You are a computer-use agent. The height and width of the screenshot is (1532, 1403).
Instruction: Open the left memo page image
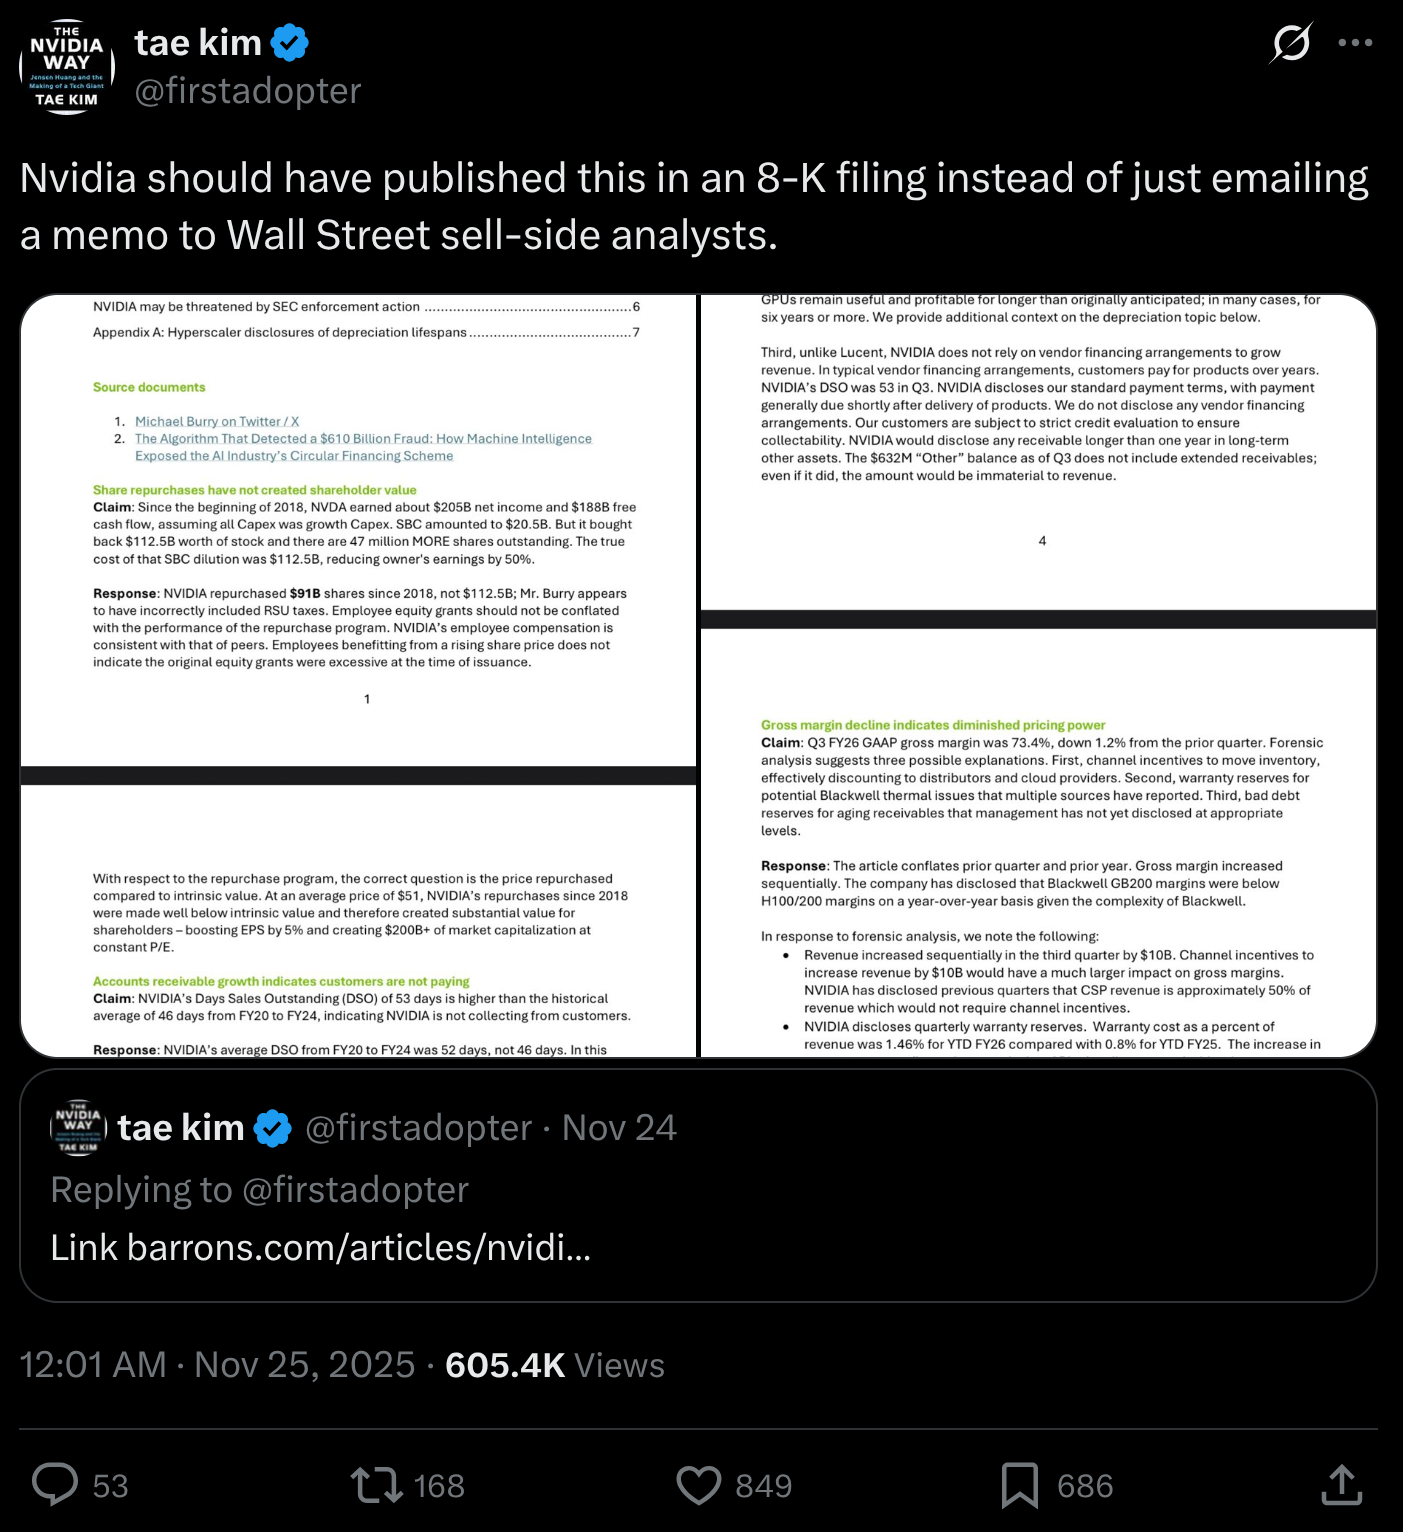tap(358, 676)
